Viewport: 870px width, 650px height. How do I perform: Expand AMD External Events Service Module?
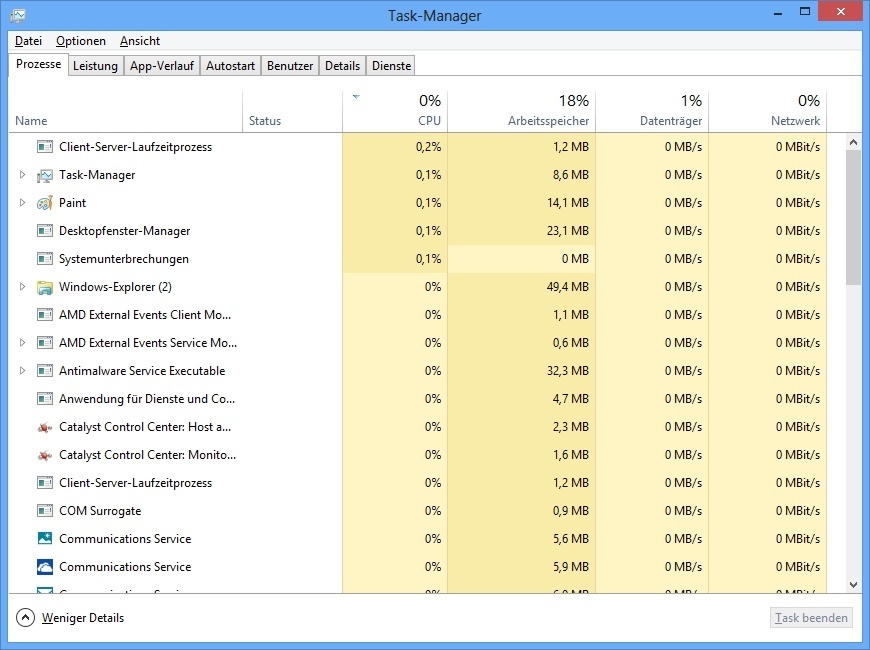point(22,342)
